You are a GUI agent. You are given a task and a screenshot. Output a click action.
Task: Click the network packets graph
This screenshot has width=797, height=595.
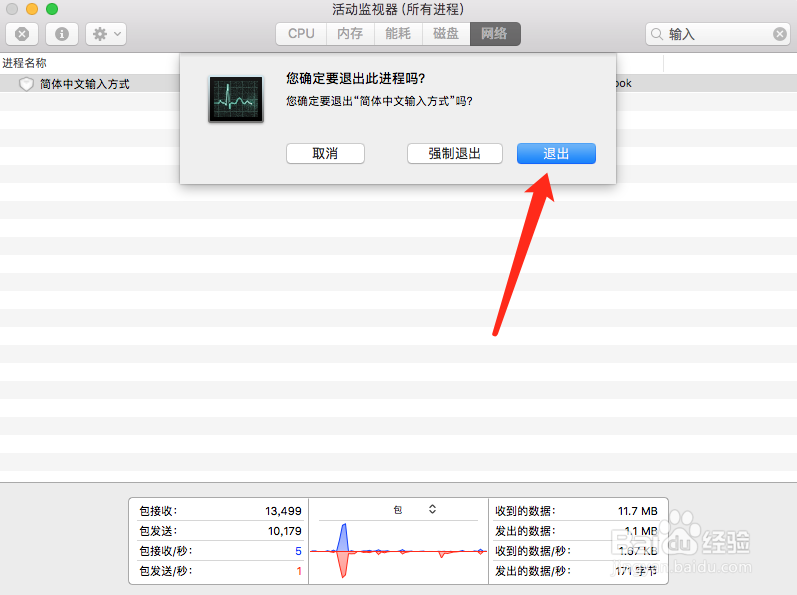coord(398,551)
